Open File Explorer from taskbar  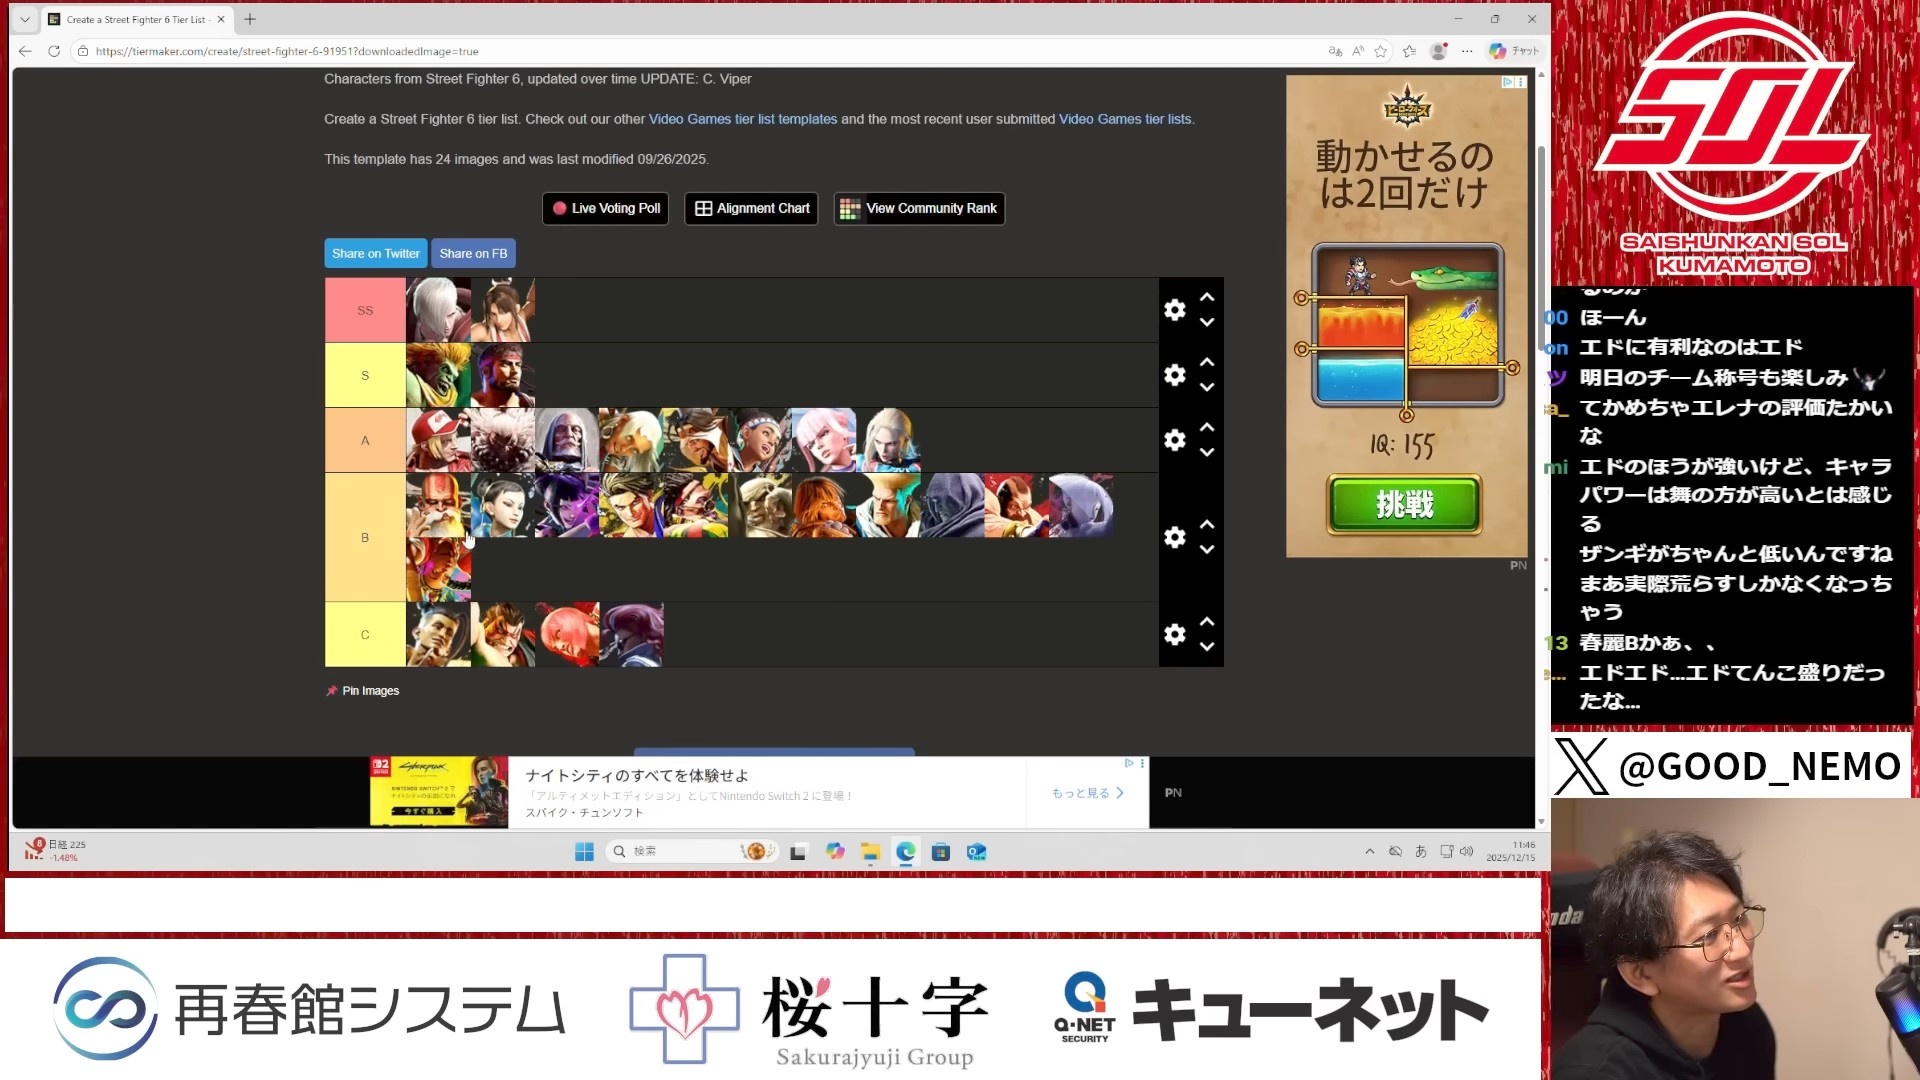click(870, 851)
